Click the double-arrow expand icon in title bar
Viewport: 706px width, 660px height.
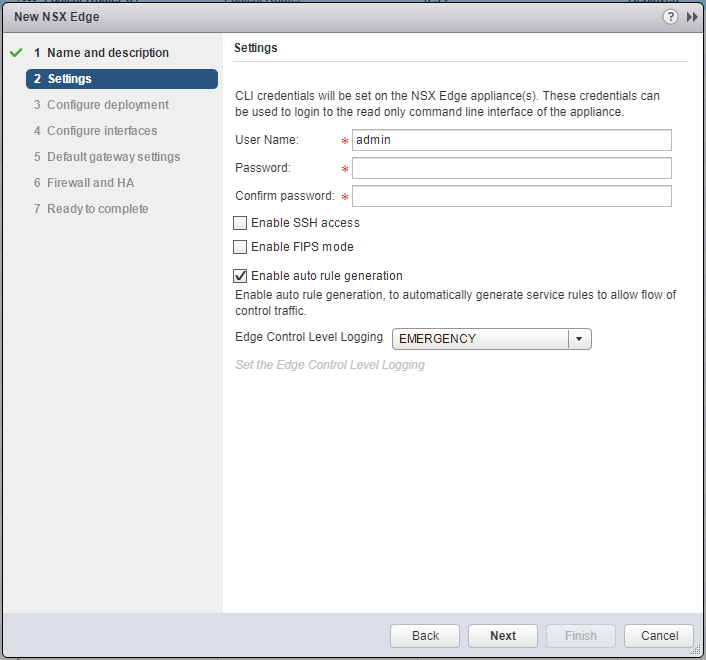coord(691,17)
